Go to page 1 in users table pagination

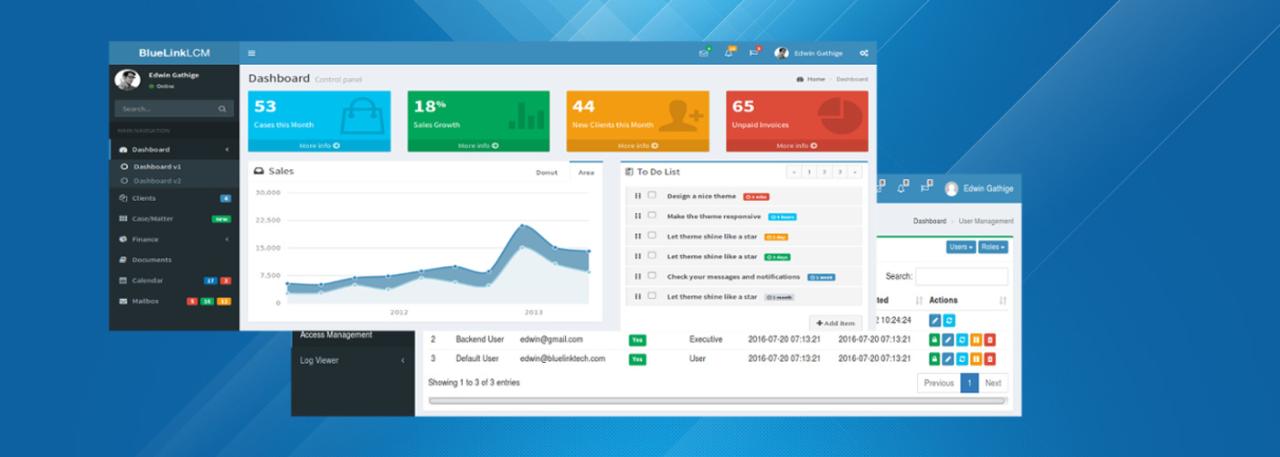969,383
